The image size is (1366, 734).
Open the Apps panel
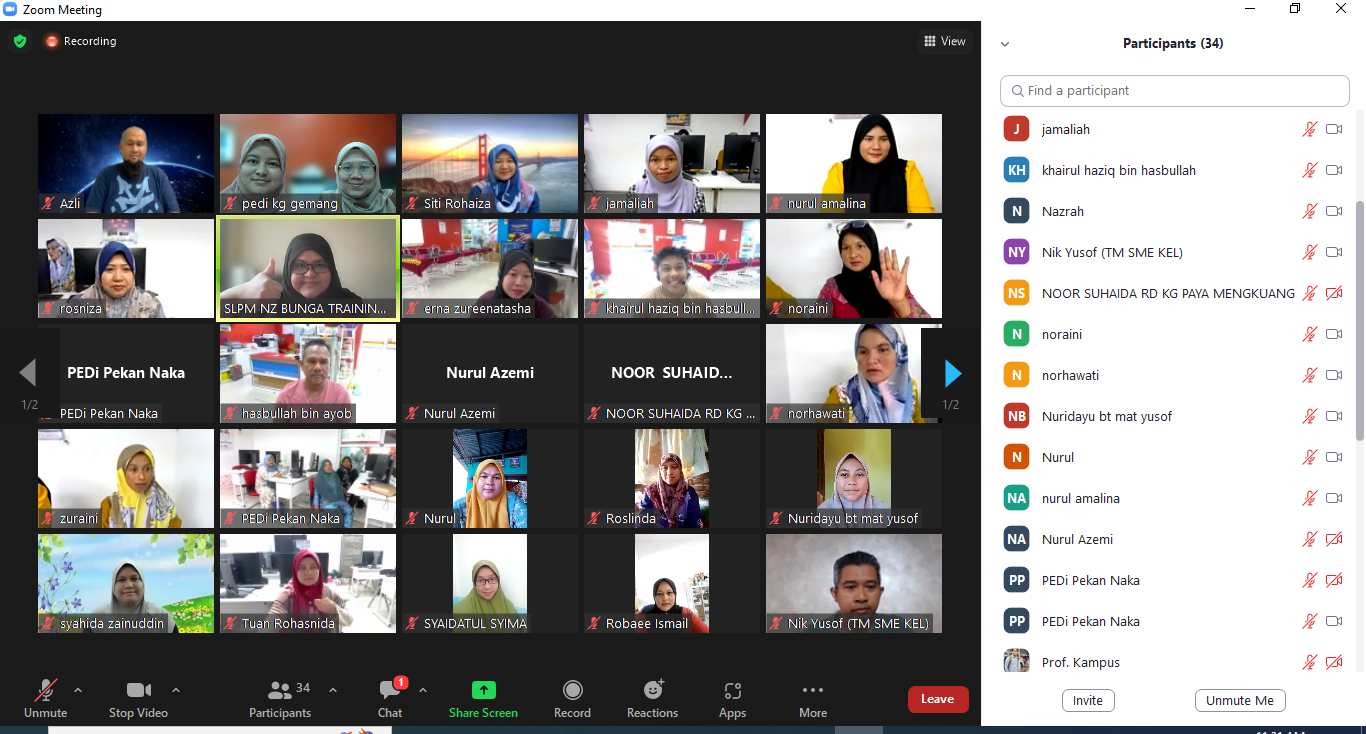click(732, 691)
